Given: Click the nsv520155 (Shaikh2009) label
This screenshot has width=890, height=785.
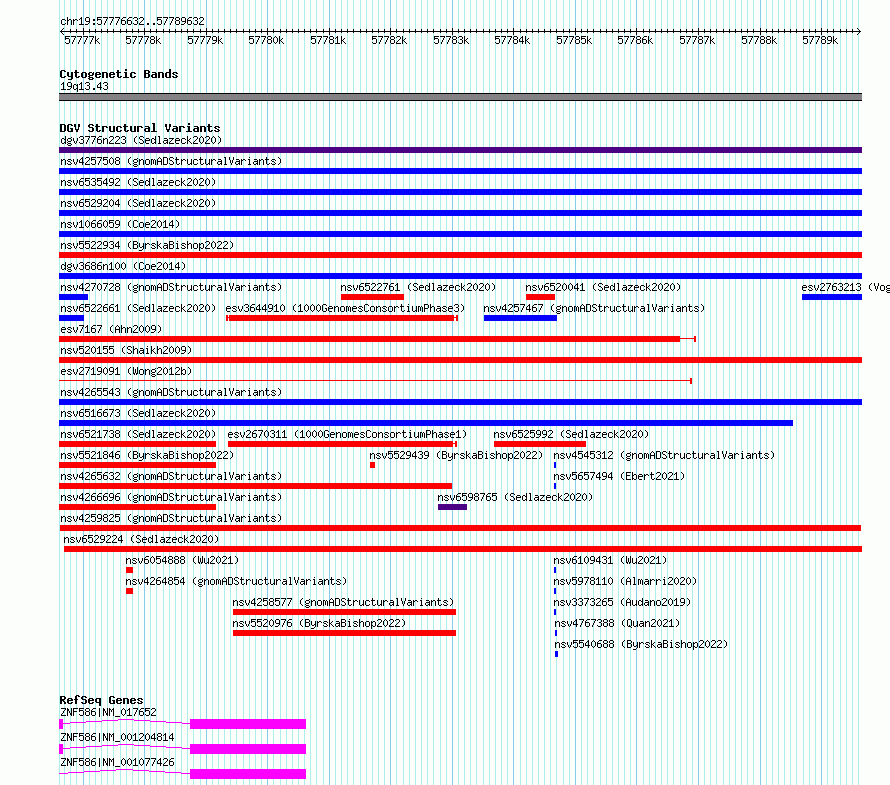Looking at the screenshot, I should 126,350.
